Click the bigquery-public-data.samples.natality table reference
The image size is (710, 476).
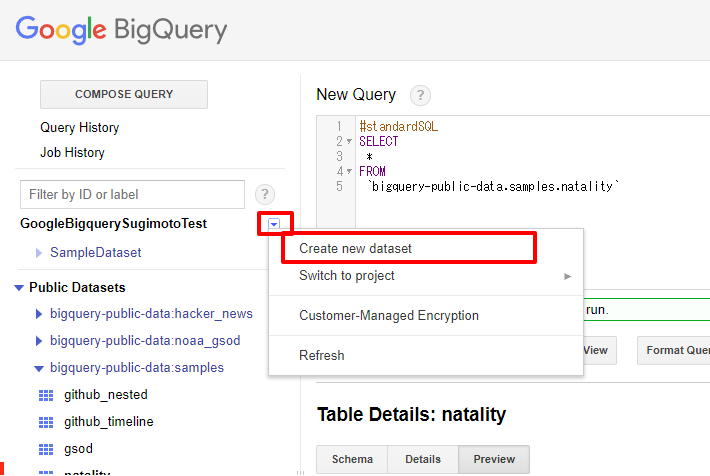[x=493, y=186]
